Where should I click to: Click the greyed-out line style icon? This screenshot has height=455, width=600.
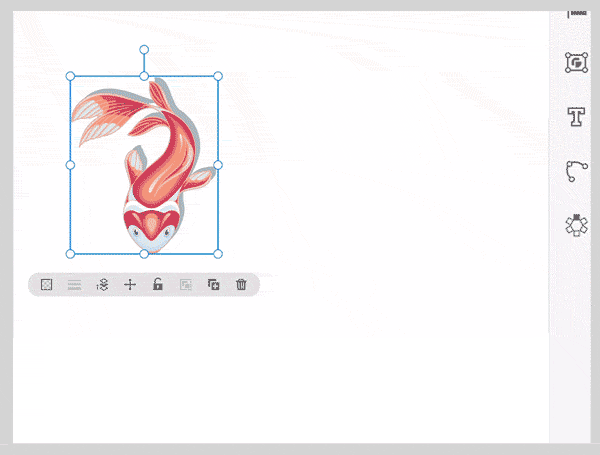74,285
